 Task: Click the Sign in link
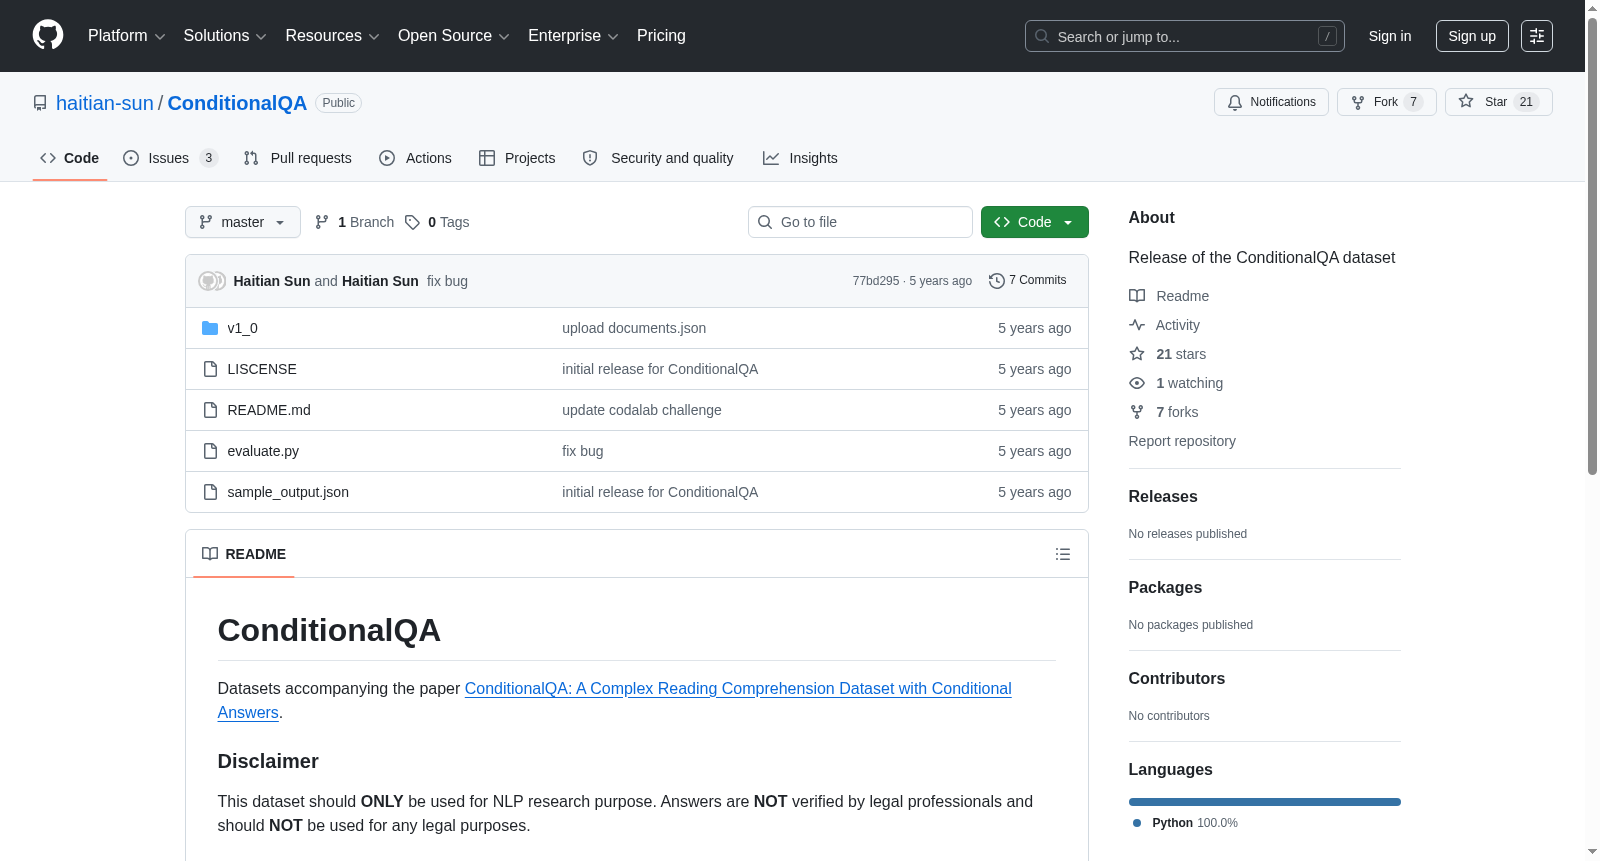[x=1390, y=36]
